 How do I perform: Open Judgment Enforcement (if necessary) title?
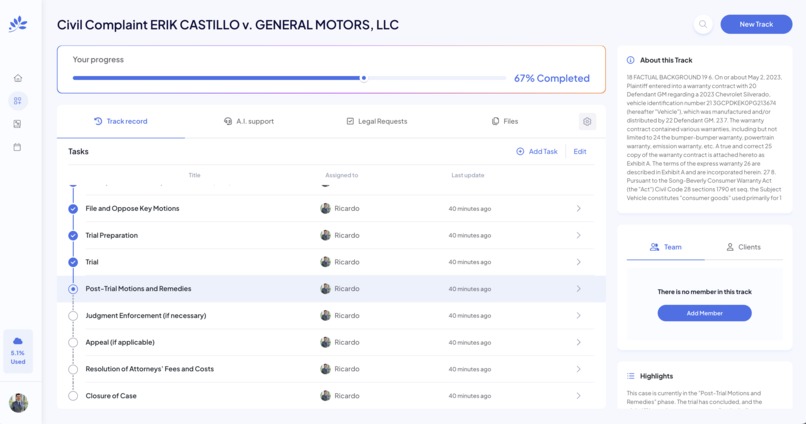click(145, 316)
